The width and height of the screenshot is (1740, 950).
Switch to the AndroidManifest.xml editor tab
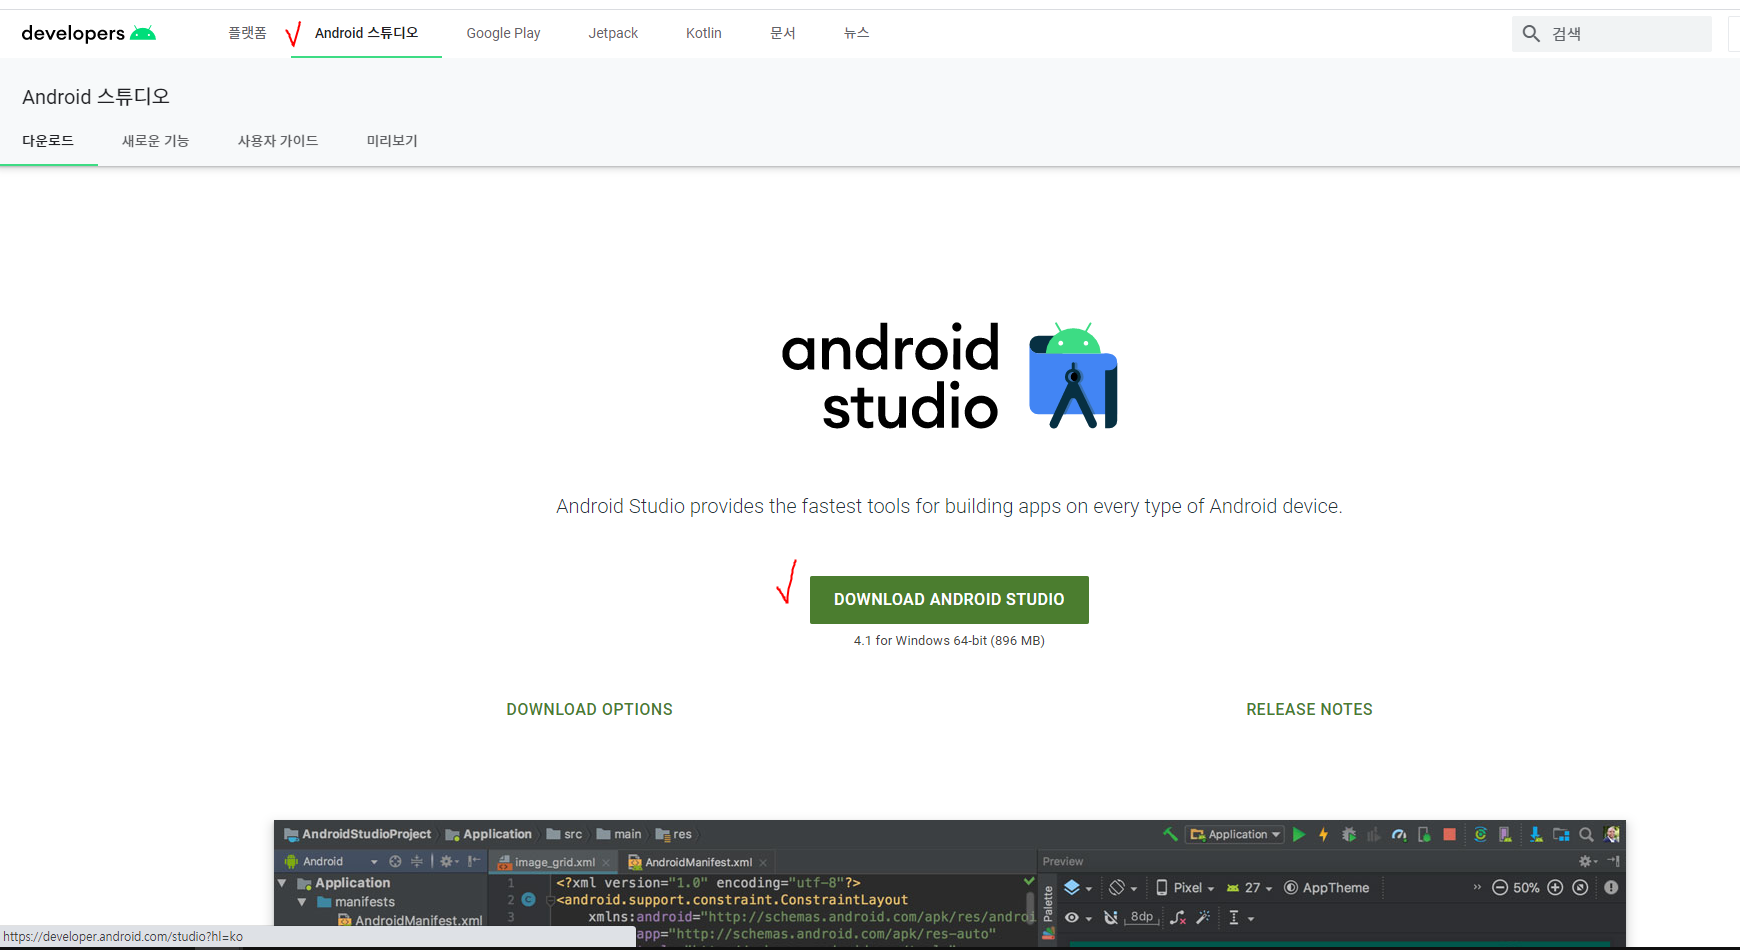pos(698,862)
